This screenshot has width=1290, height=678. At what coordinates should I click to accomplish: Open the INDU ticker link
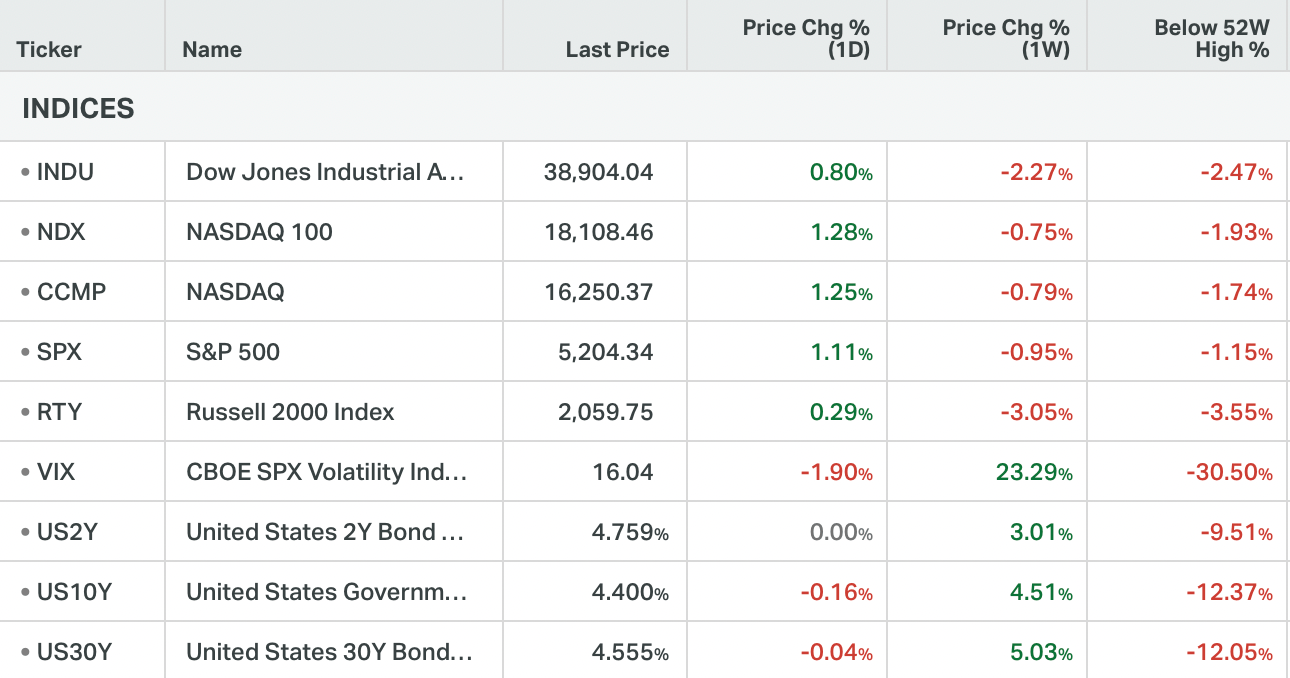pyautogui.click(x=65, y=172)
